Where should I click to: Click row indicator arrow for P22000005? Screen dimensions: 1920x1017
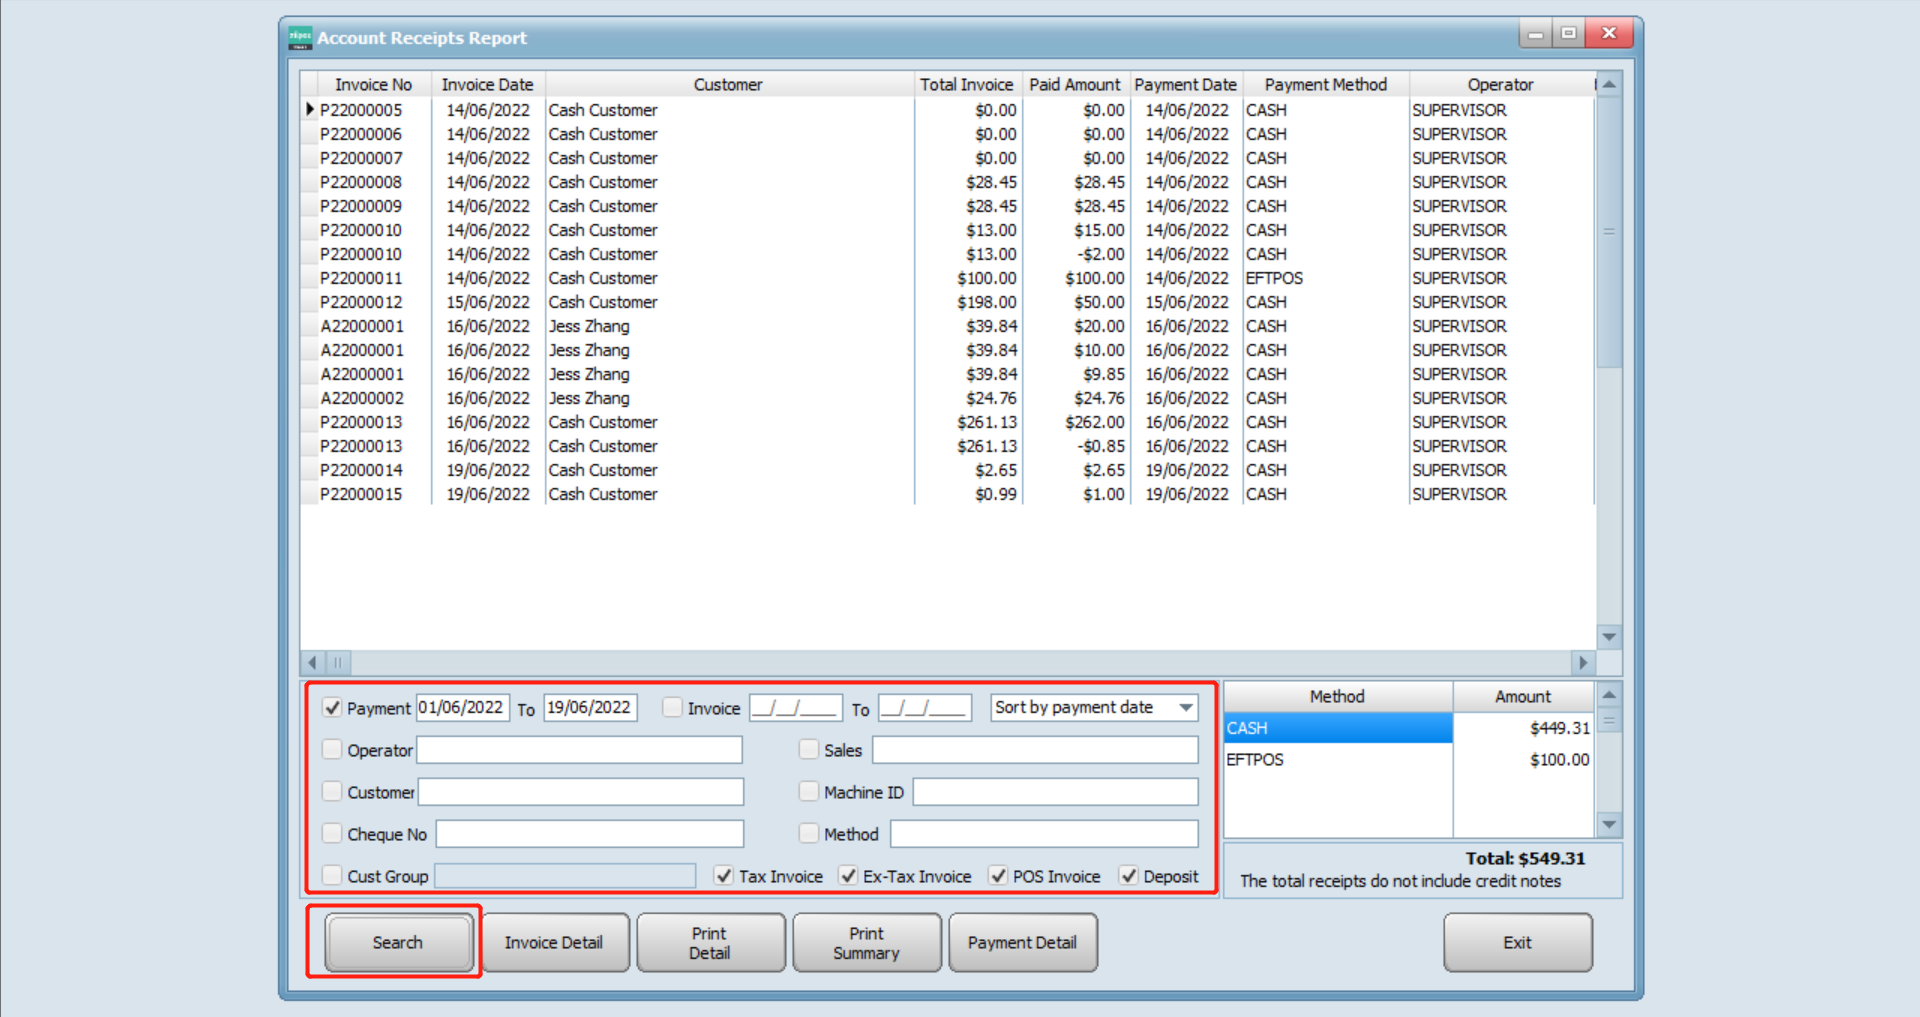pos(310,110)
